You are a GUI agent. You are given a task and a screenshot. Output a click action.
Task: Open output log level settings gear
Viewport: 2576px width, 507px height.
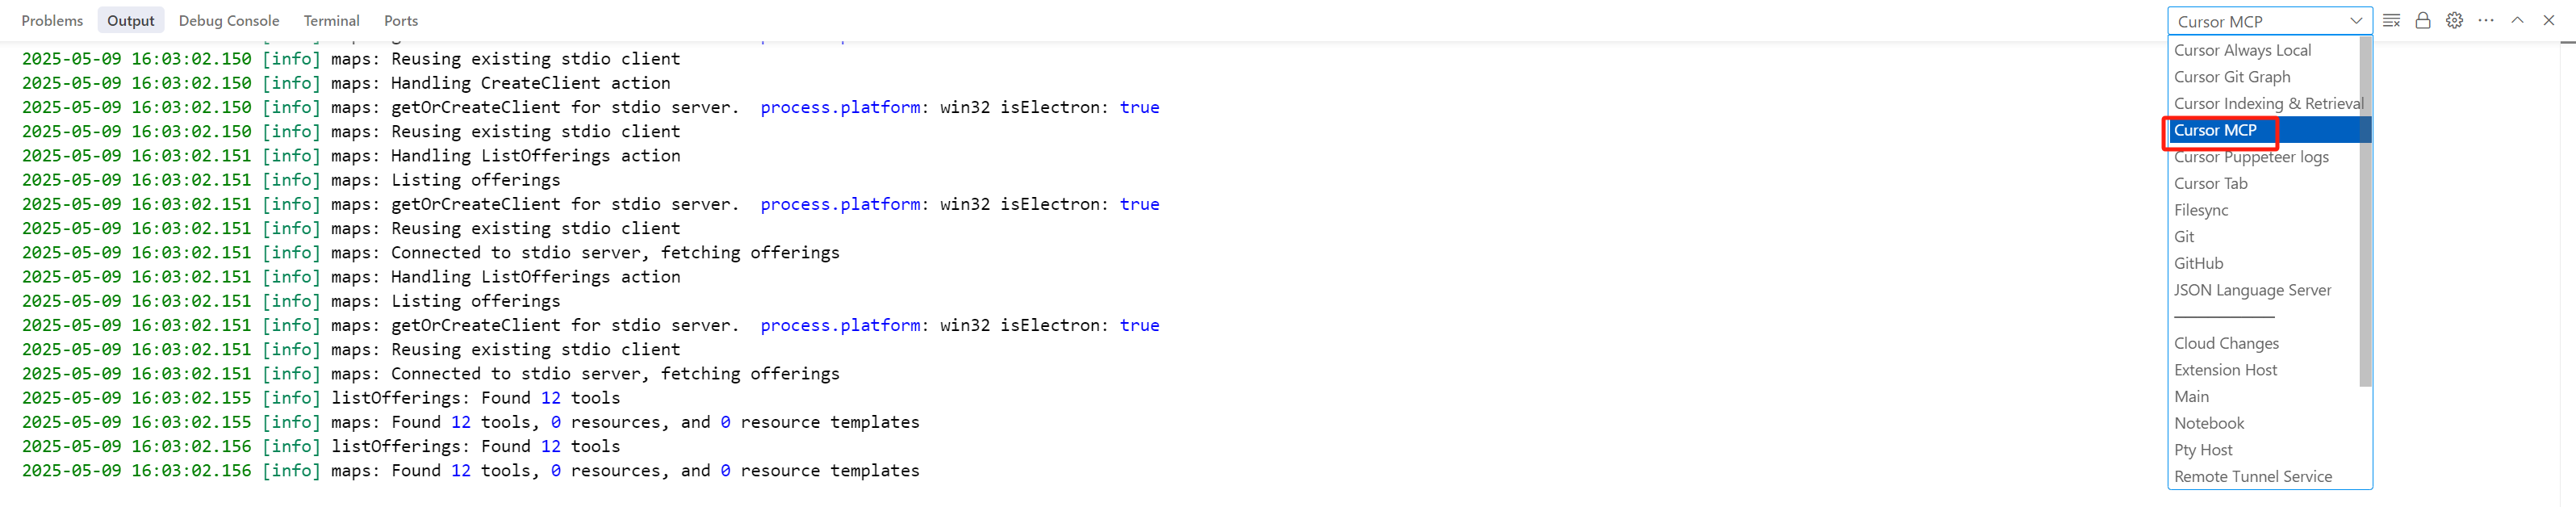pyautogui.click(x=2454, y=21)
